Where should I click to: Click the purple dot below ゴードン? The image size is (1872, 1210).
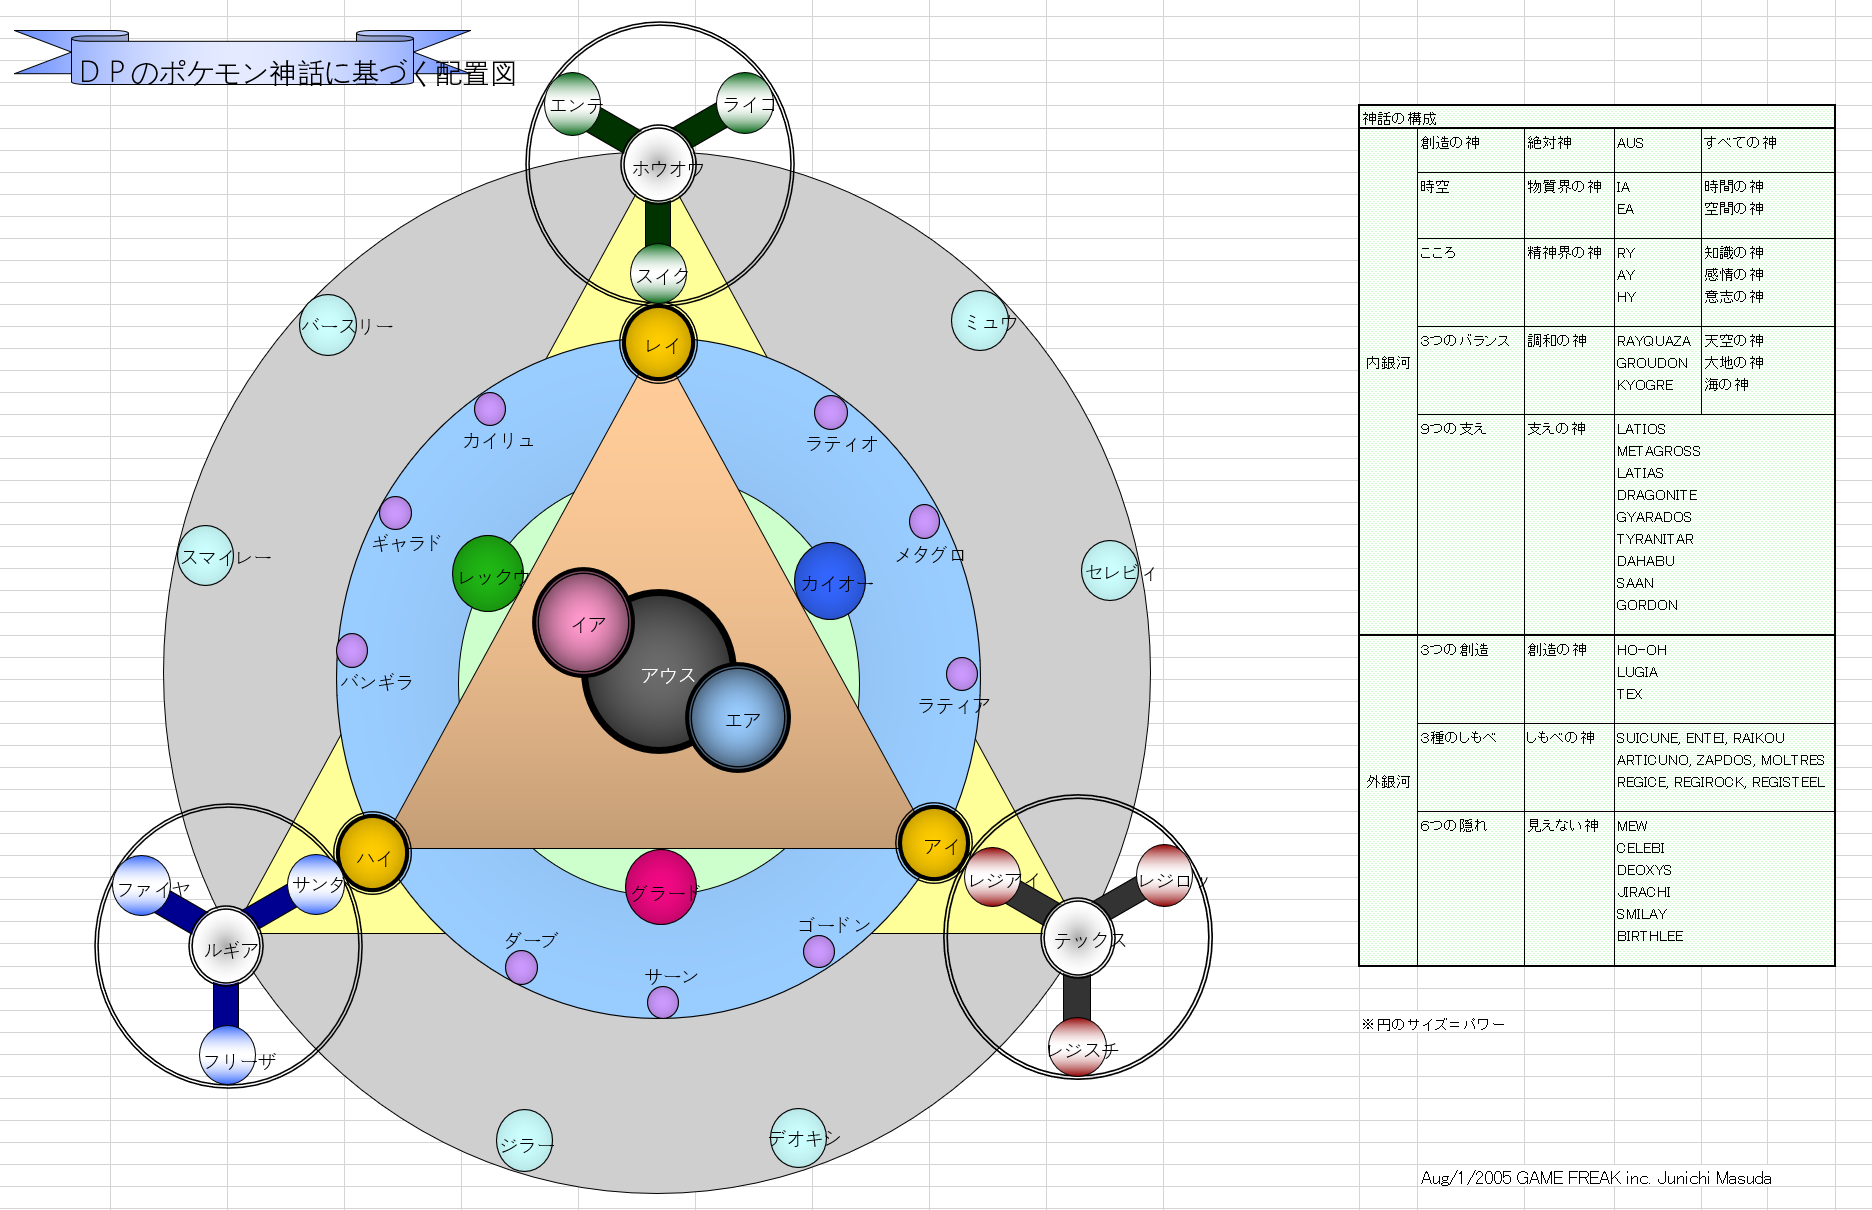point(819,951)
